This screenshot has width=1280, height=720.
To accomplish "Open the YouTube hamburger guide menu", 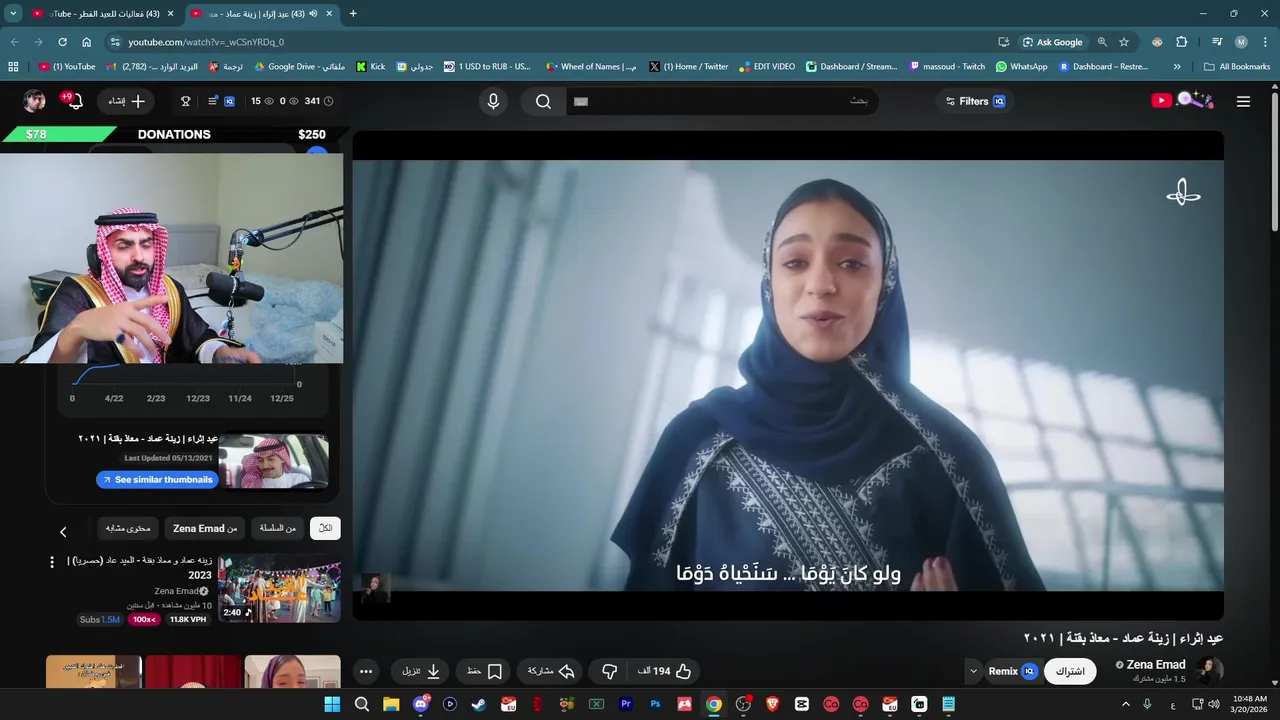I will (1243, 101).
